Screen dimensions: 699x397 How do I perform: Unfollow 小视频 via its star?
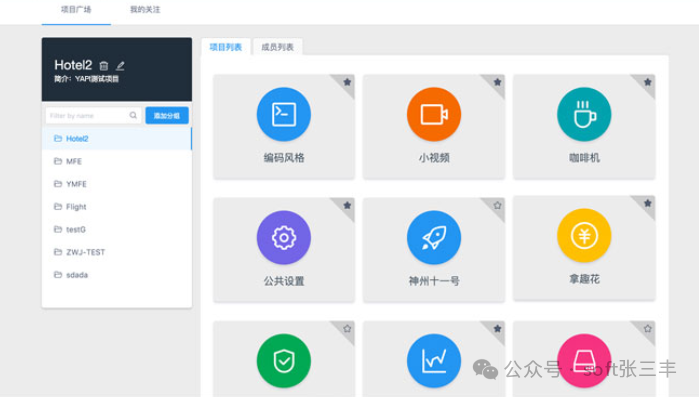tap(498, 82)
